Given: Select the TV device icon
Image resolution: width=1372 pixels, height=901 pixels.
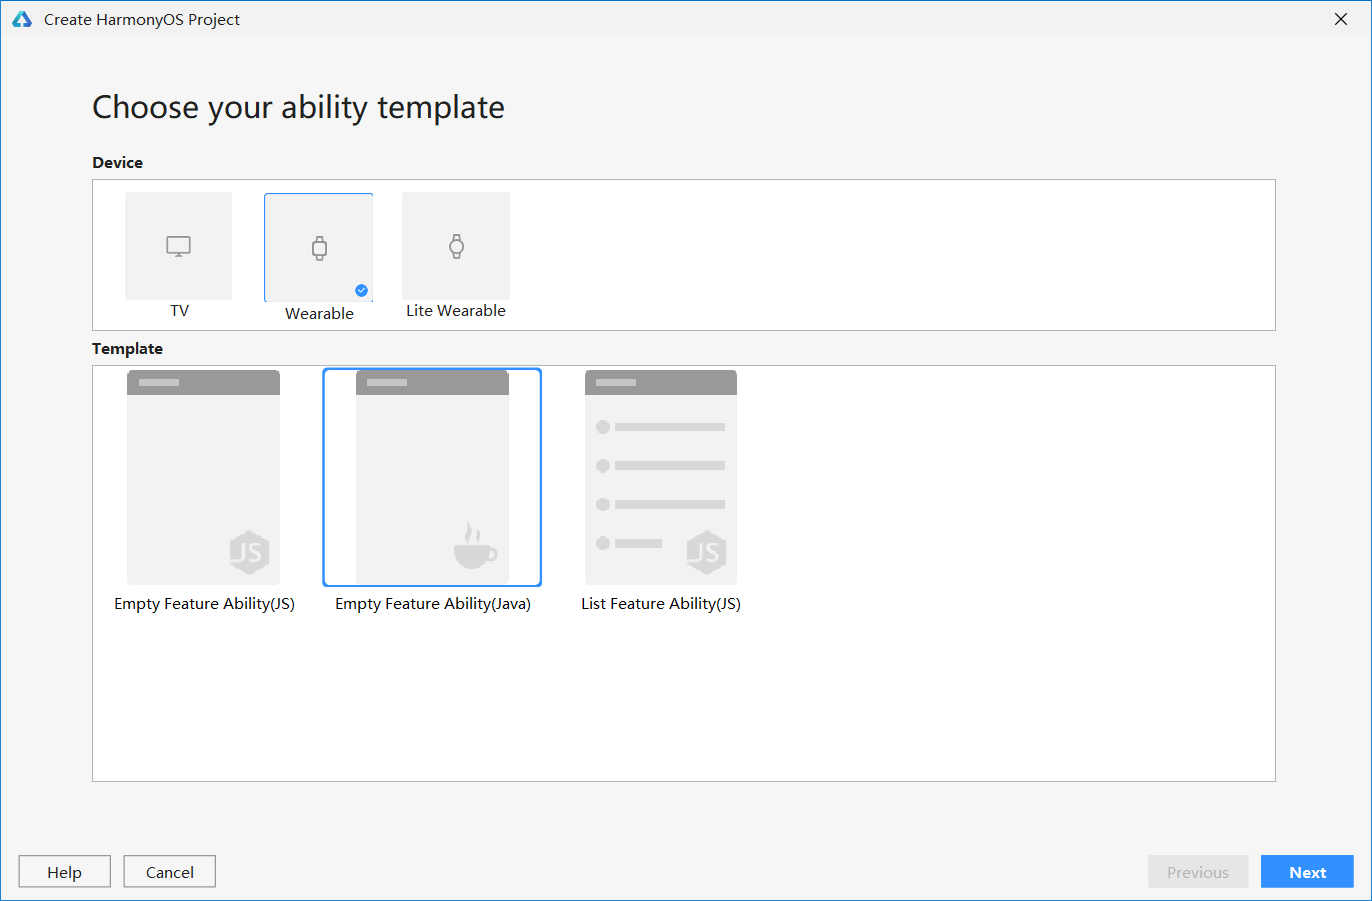Looking at the screenshot, I should coord(178,245).
